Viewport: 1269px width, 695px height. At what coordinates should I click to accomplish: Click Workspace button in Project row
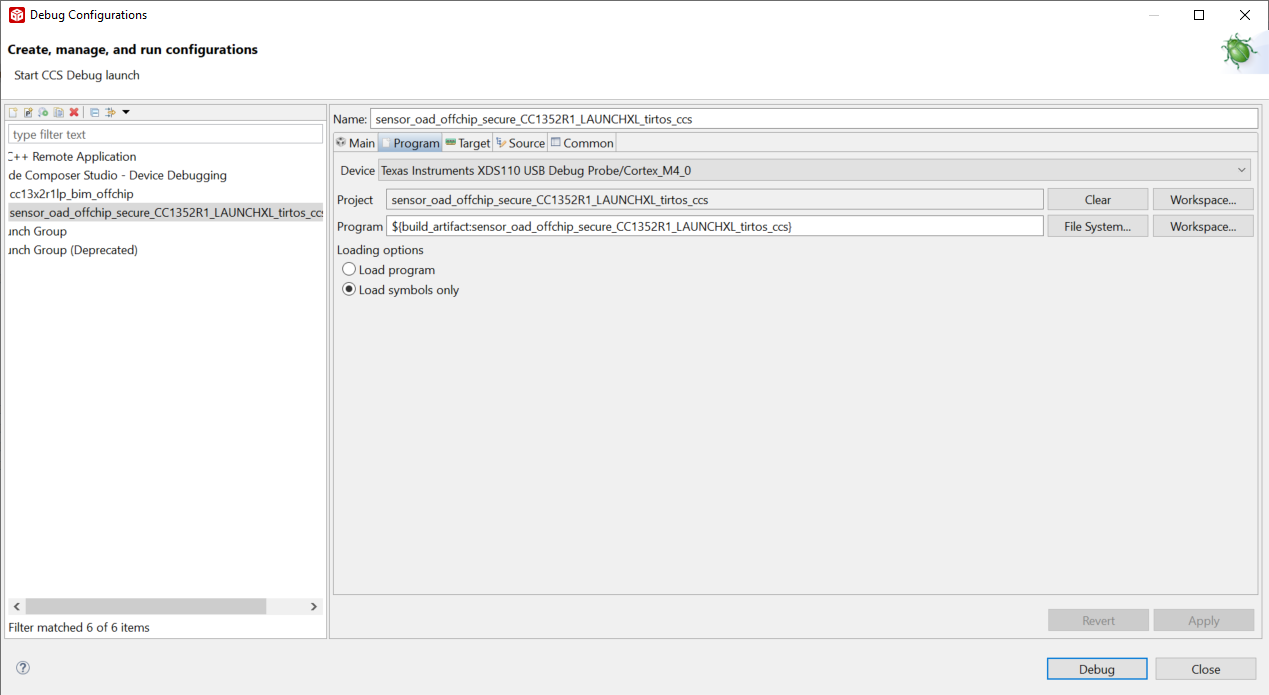(x=1203, y=200)
